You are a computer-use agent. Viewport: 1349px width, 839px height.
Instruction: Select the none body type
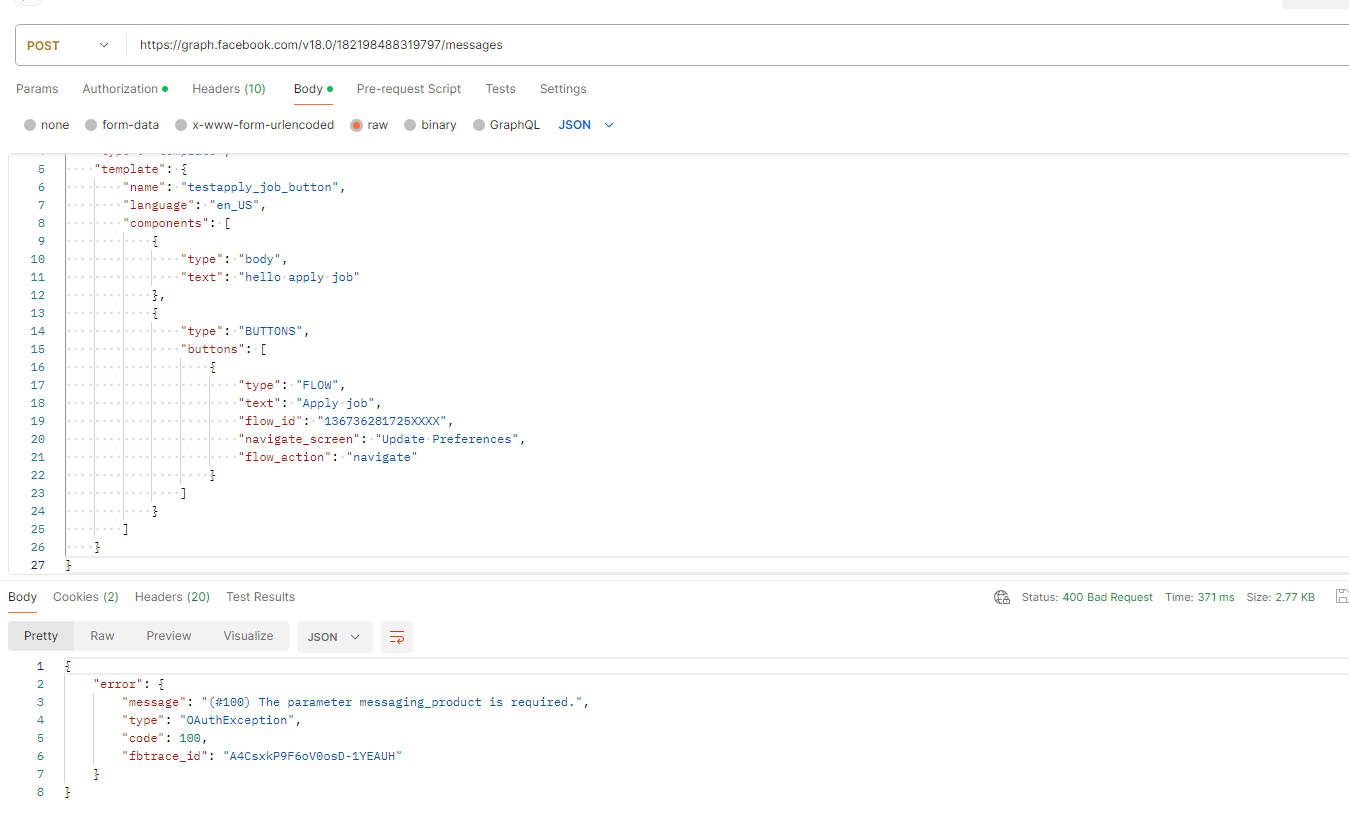47,125
